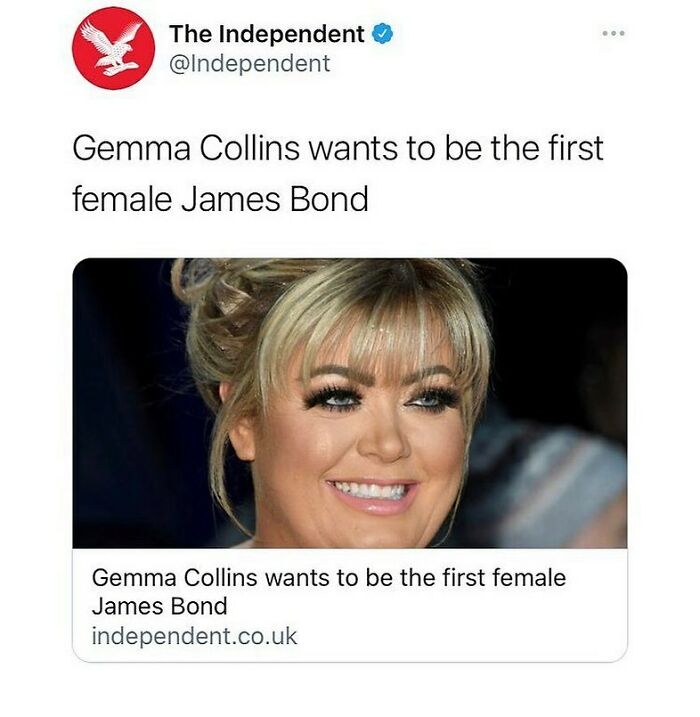Open The Independent's red eagle profile avatar
The height and width of the screenshot is (717, 700).
click(113, 48)
